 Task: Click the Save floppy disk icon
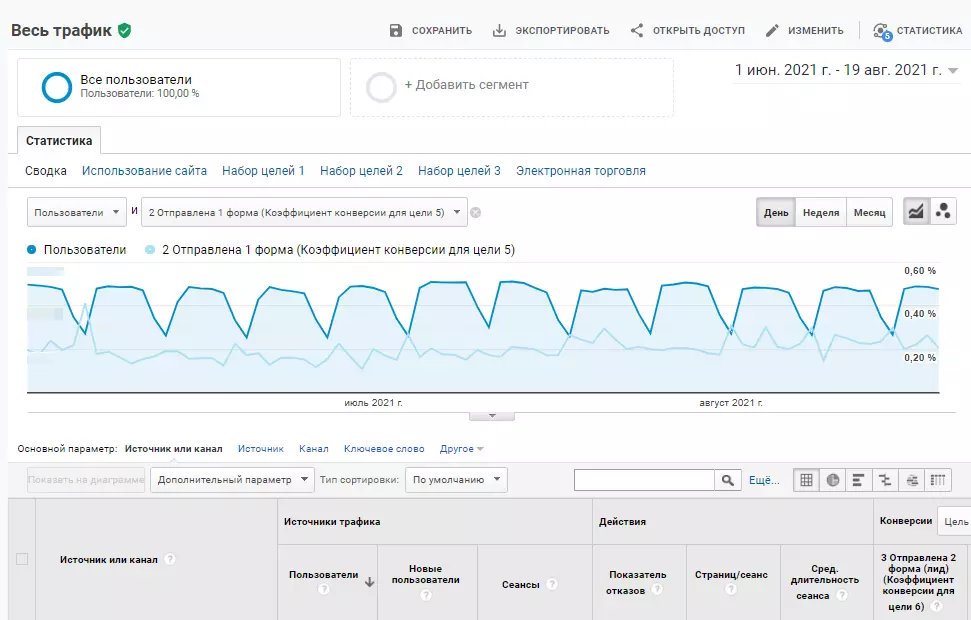396,30
